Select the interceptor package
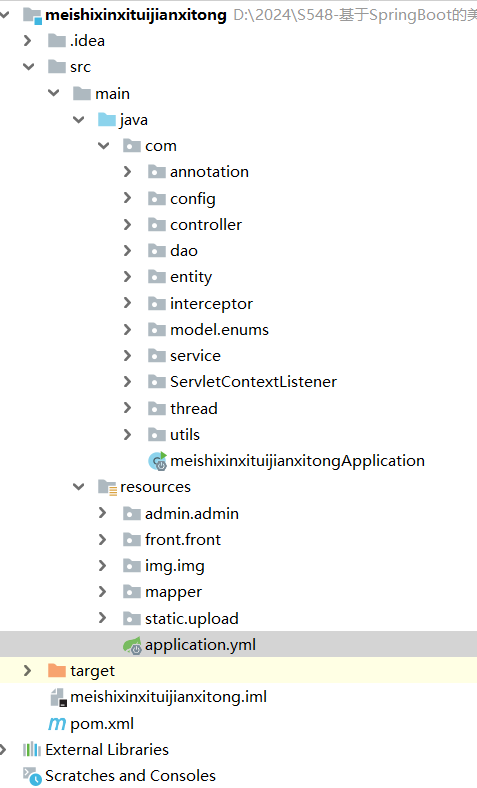Viewport: 477px width, 788px height. [x=211, y=304]
